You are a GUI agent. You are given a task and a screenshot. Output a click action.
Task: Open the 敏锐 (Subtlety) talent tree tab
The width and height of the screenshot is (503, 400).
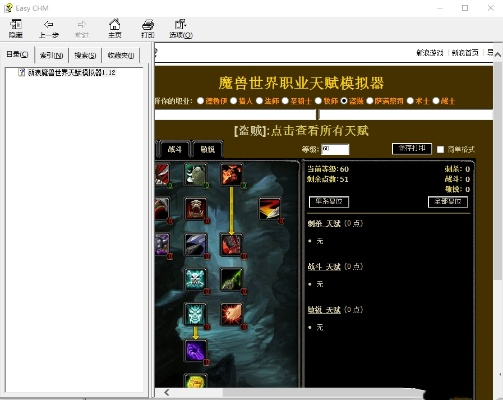208,149
